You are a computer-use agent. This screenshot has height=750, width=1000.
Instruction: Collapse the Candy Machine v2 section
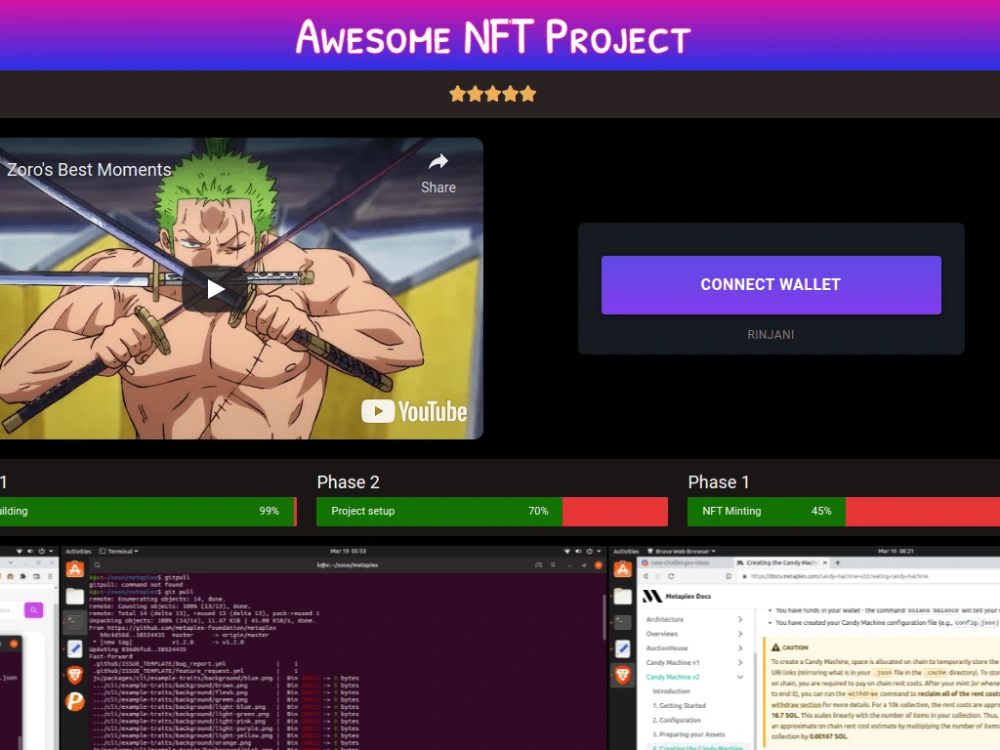click(694, 677)
